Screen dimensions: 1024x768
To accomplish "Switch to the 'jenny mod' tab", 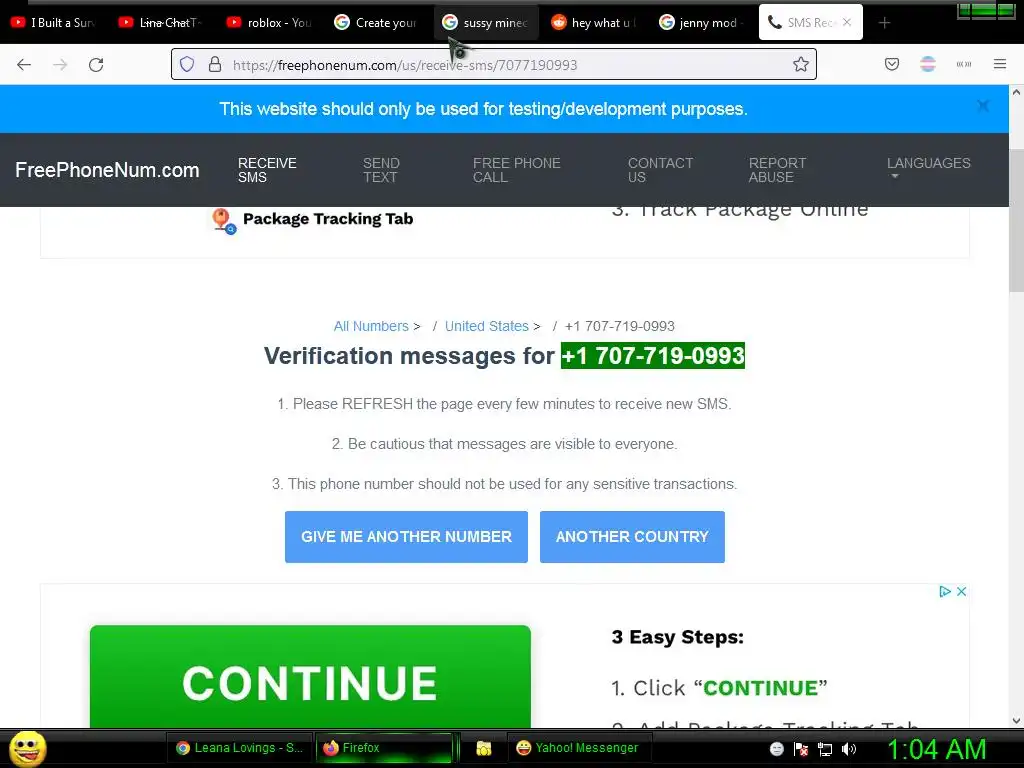I will (703, 23).
